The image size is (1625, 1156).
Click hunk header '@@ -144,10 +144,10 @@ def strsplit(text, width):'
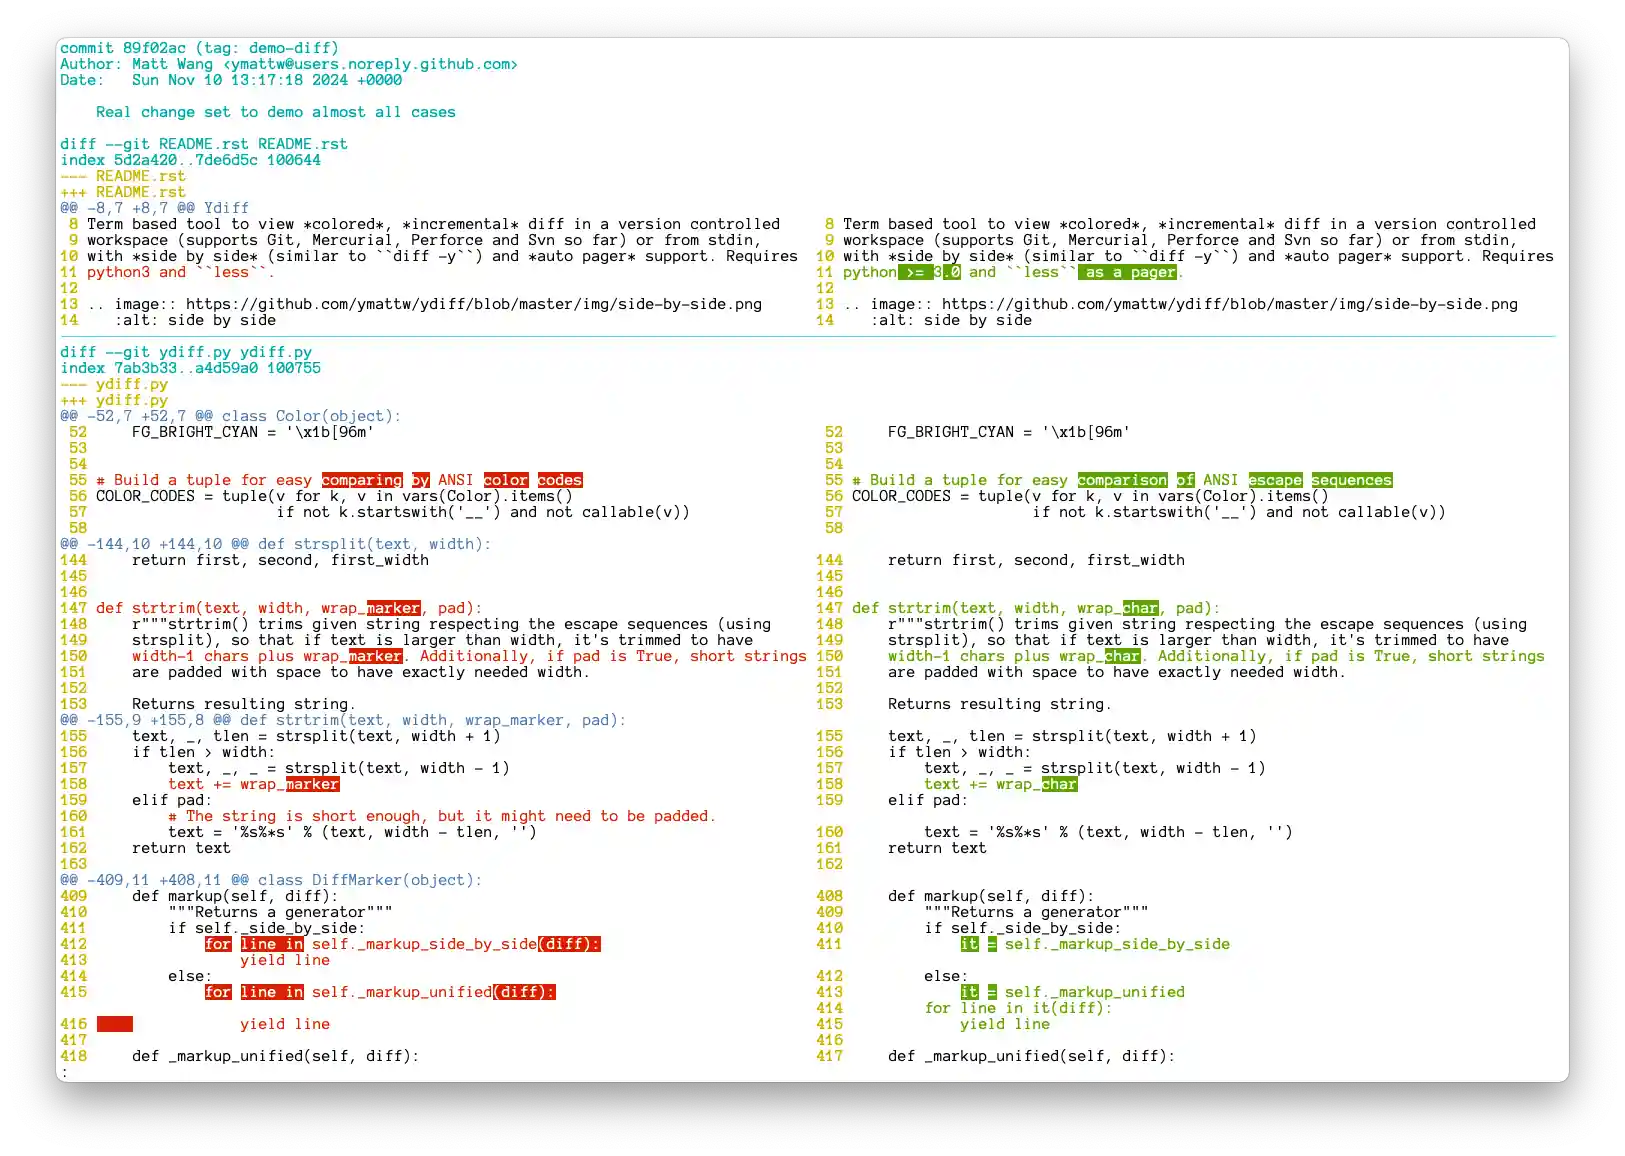click(x=276, y=544)
